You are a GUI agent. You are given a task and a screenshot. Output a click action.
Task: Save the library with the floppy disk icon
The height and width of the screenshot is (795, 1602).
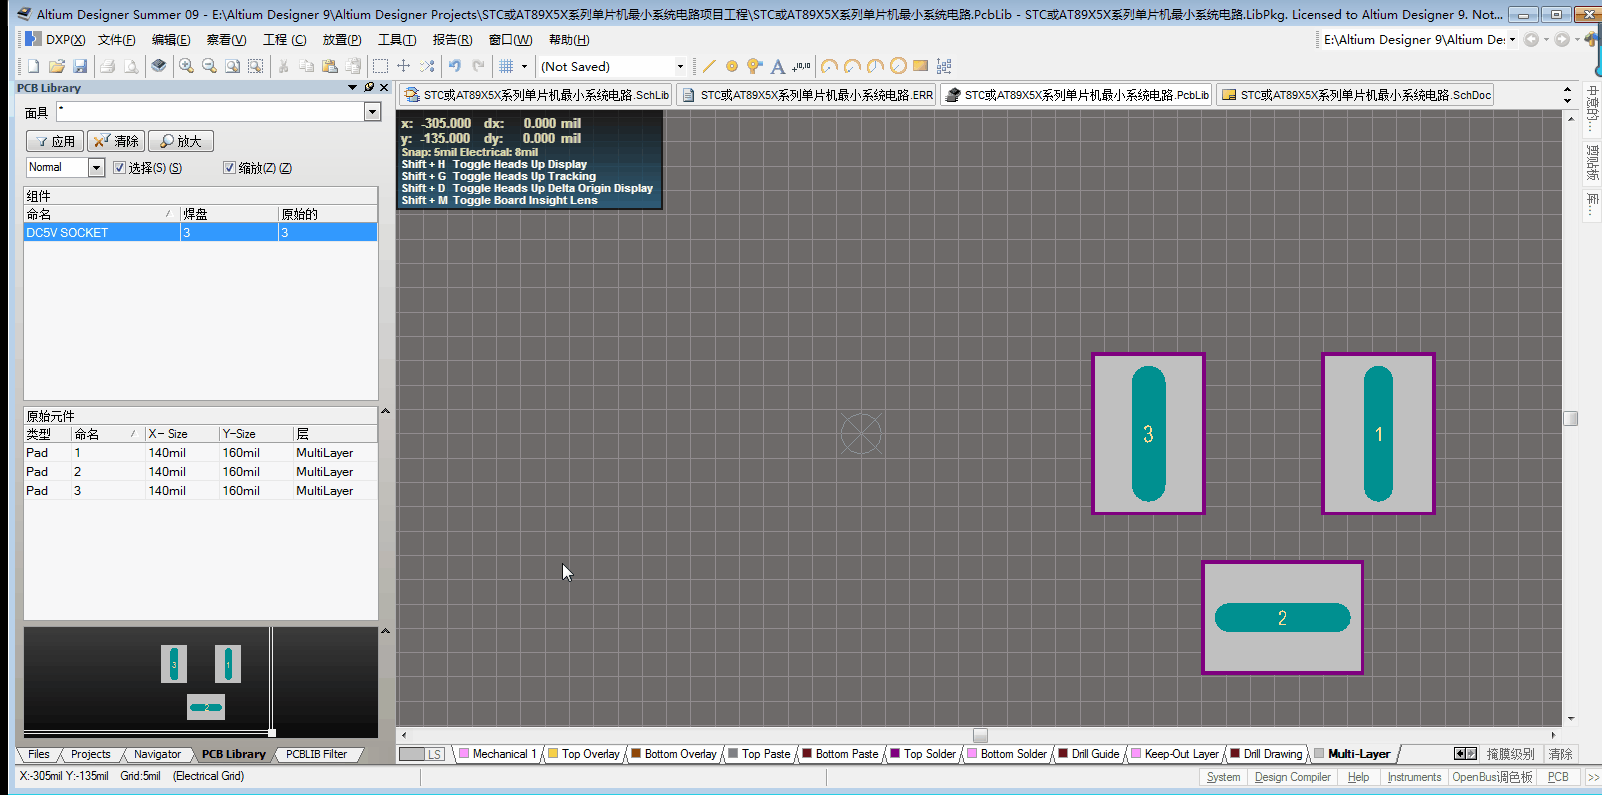(80, 66)
